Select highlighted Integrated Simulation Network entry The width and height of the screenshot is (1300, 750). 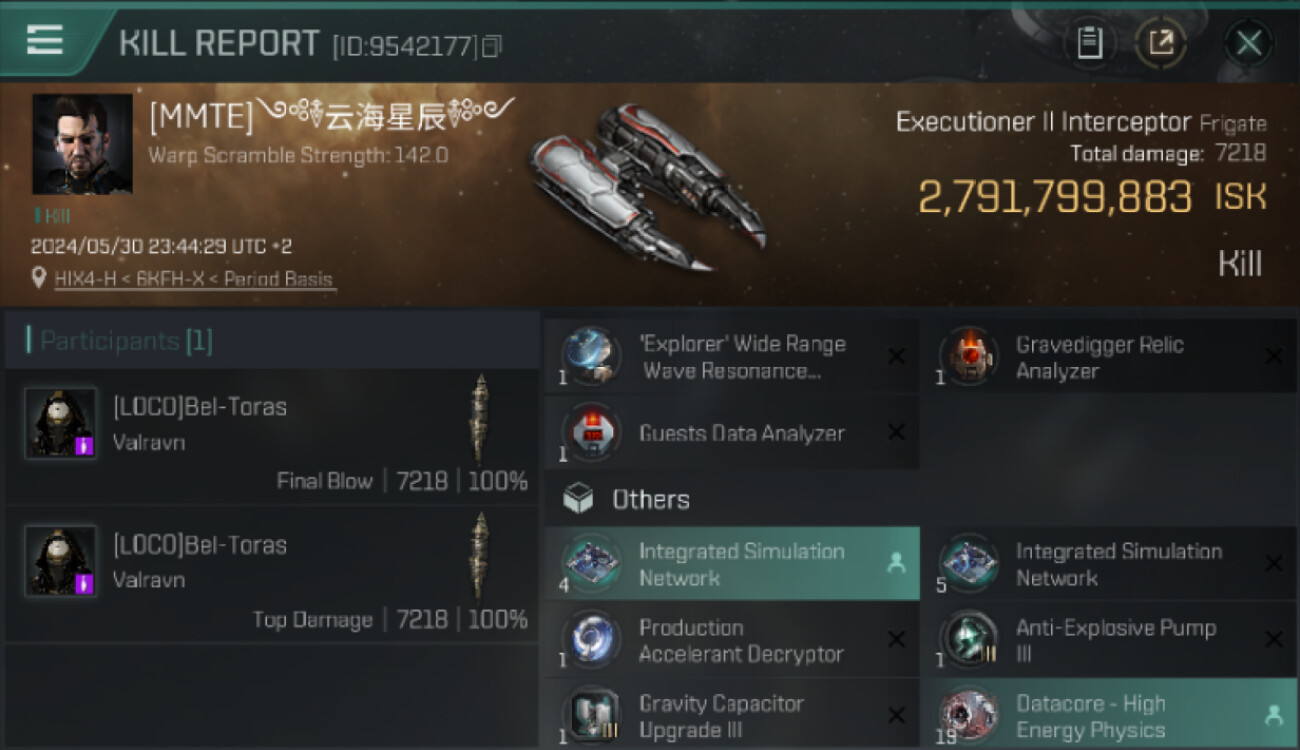tap(732, 564)
